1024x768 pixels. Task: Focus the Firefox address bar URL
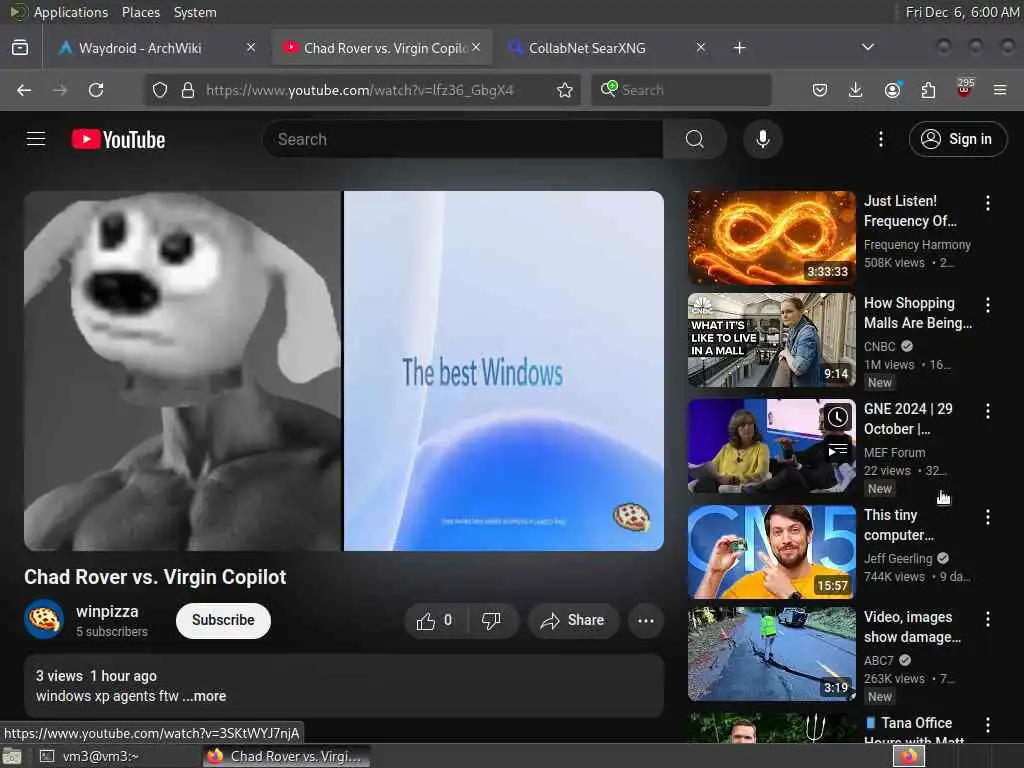pos(359,90)
